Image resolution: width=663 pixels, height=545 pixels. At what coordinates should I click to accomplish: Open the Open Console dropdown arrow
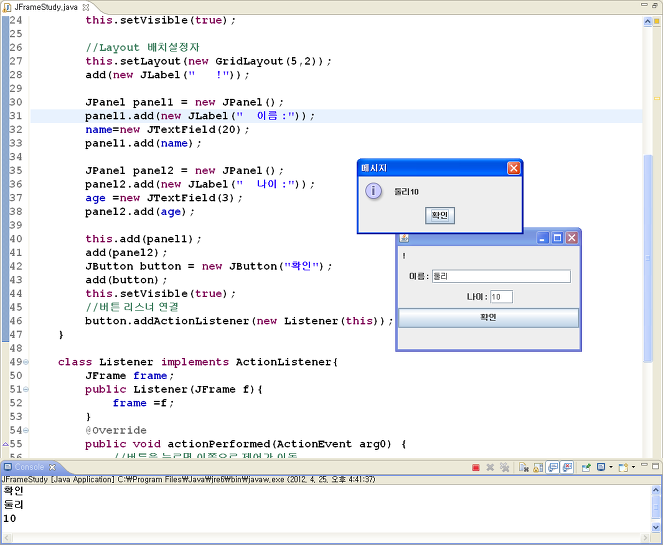pyautogui.click(x=633, y=467)
